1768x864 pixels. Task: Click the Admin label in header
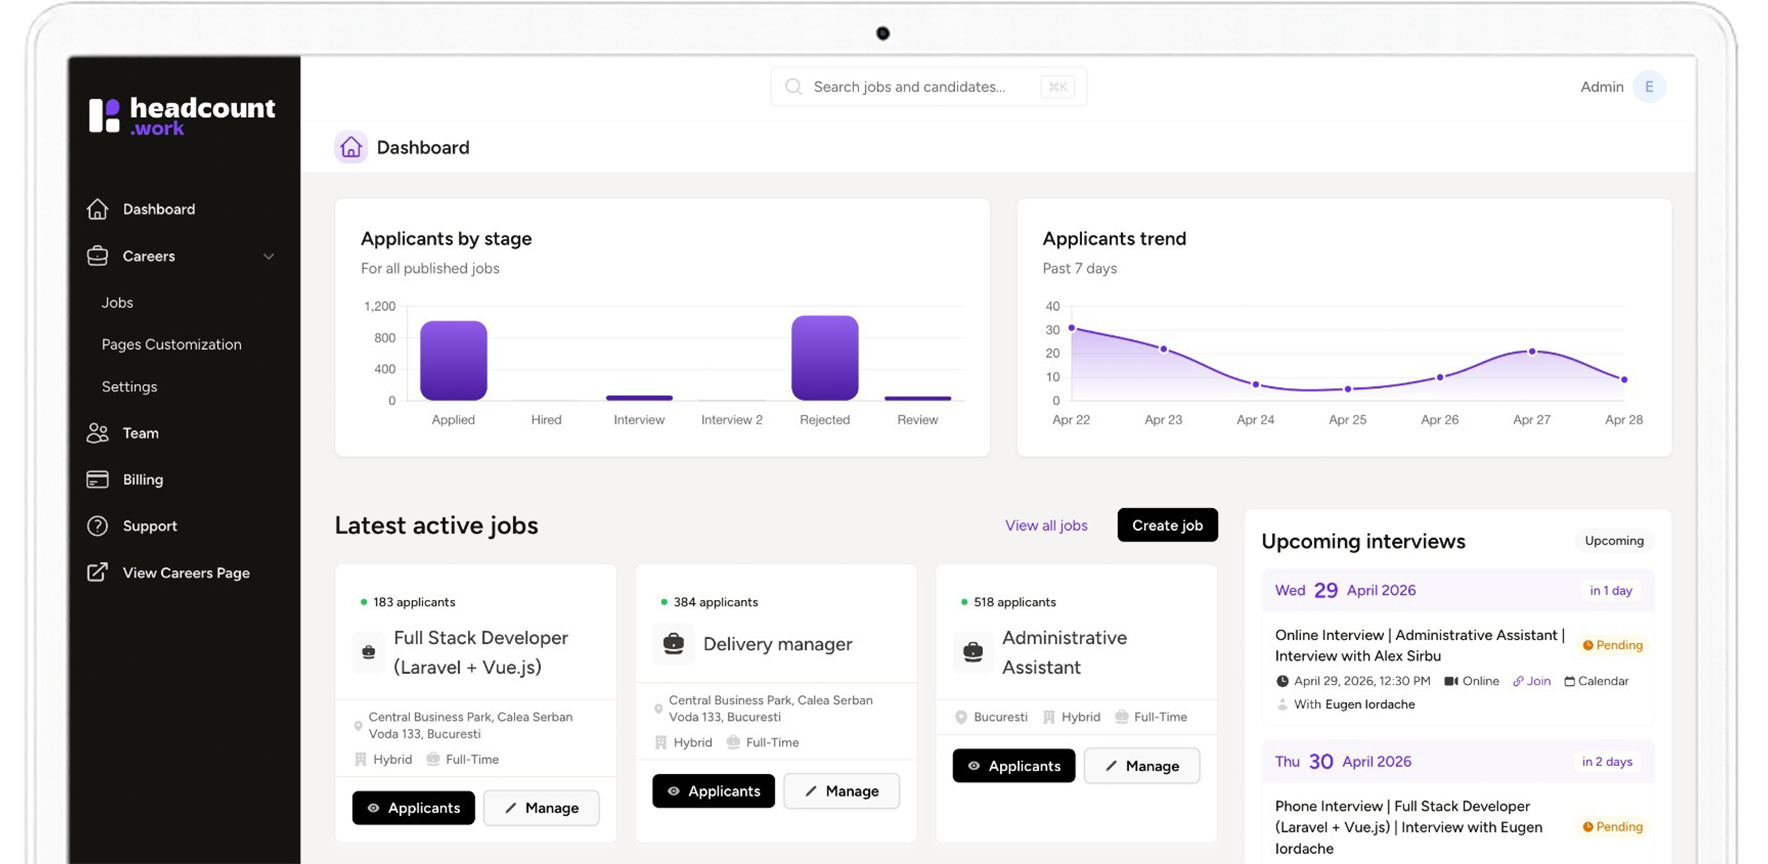point(1601,87)
